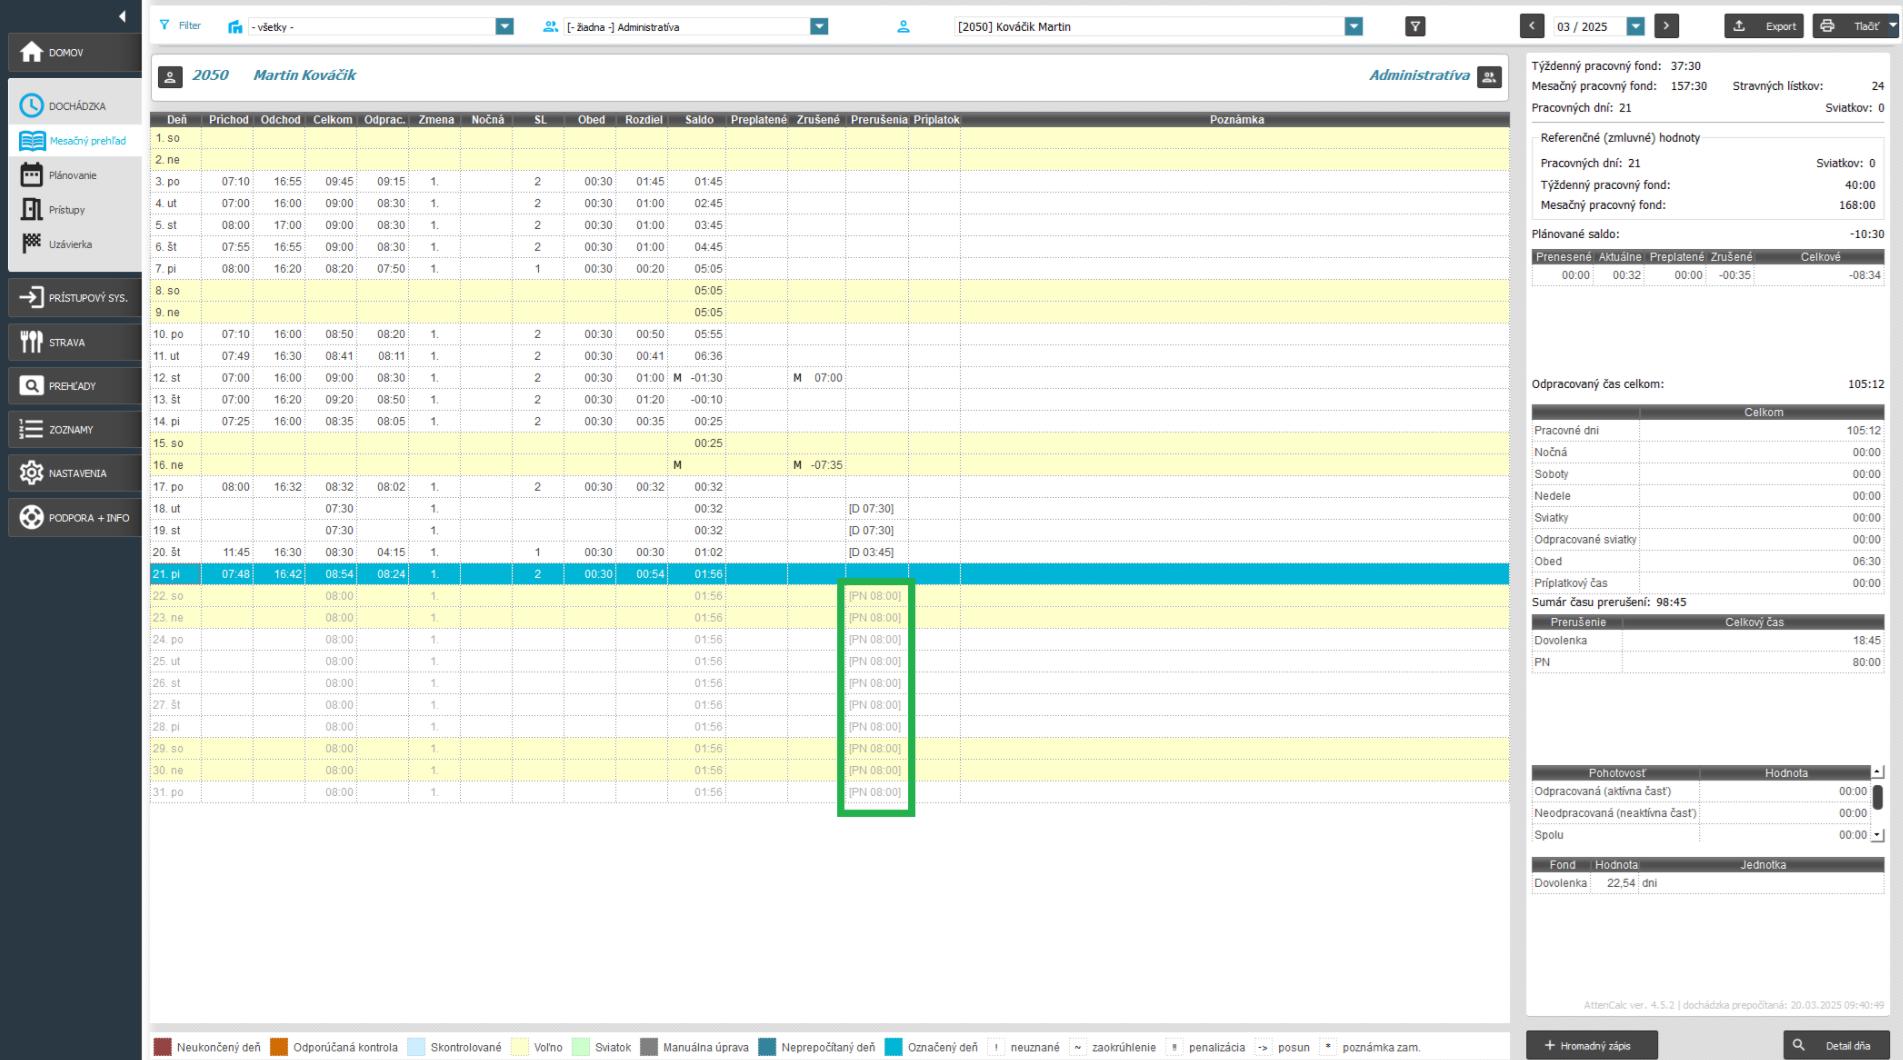Expand the '- všetky -' dropdown
Viewport: 1903px width, 1060px height.
point(505,27)
